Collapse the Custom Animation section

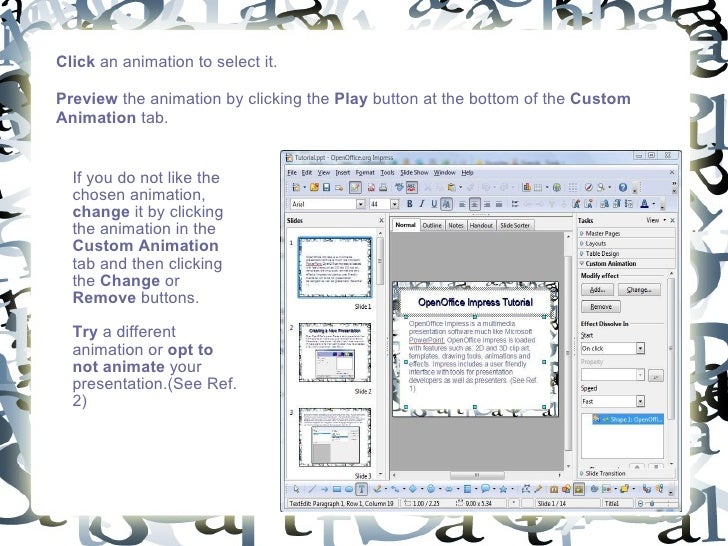tap(627, 264)
